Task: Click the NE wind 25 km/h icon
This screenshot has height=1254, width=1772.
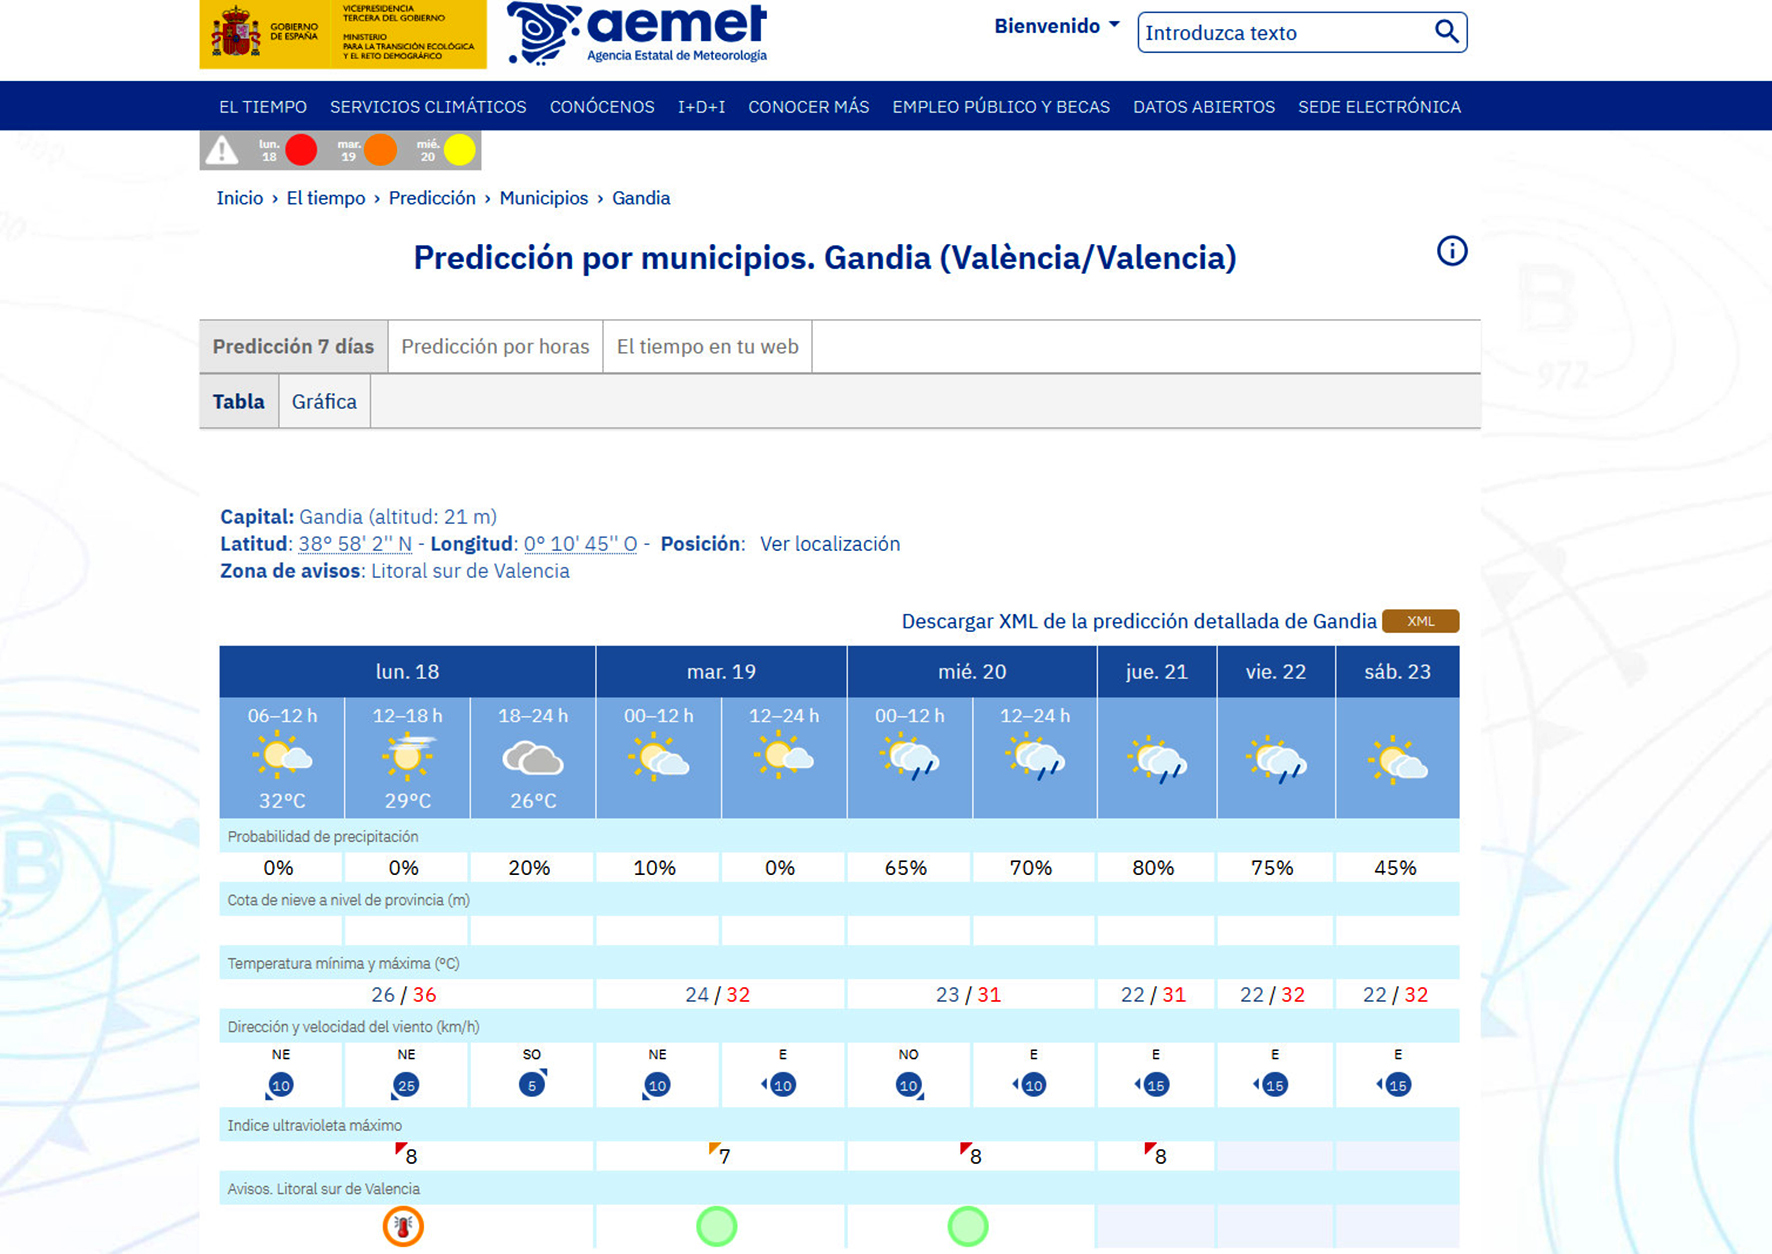Action: pyautogui.click(x=405, y=1085)
